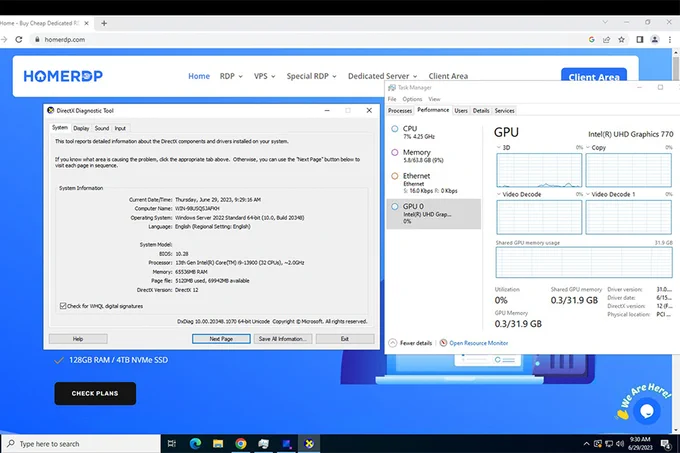This screenshot has width=680, height=453.
Task: Open the 3D graph engine dropdown
Action: (x=499, y=147)
